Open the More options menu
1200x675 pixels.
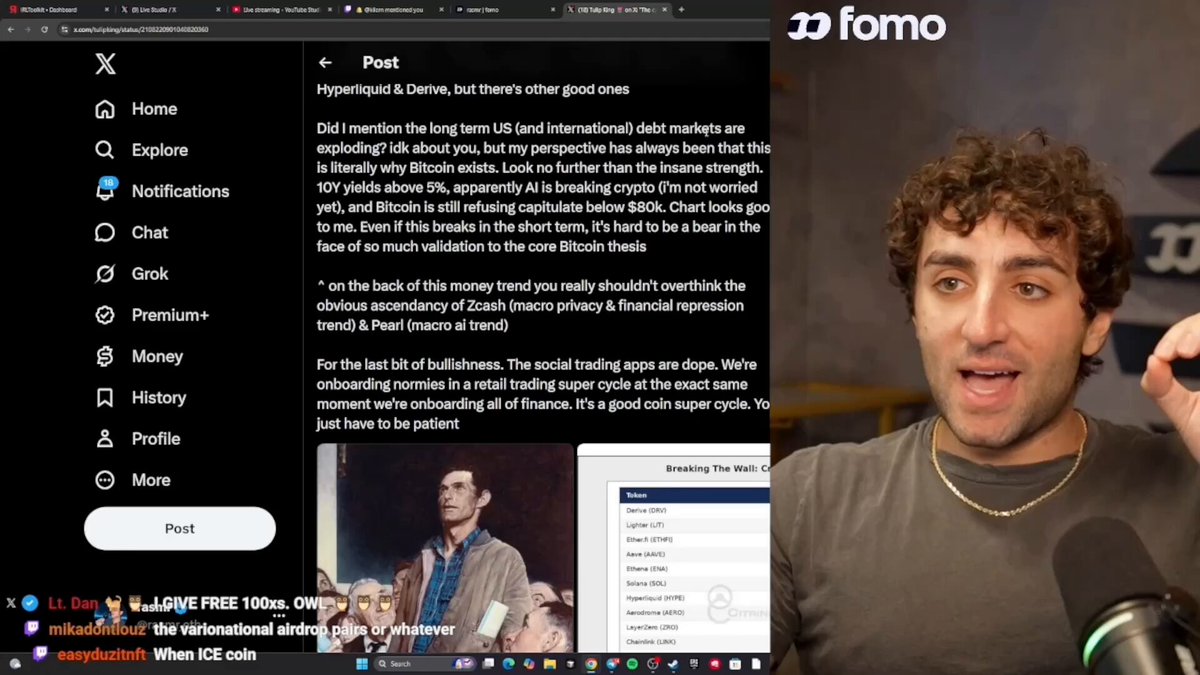click(x=133, y=480)
